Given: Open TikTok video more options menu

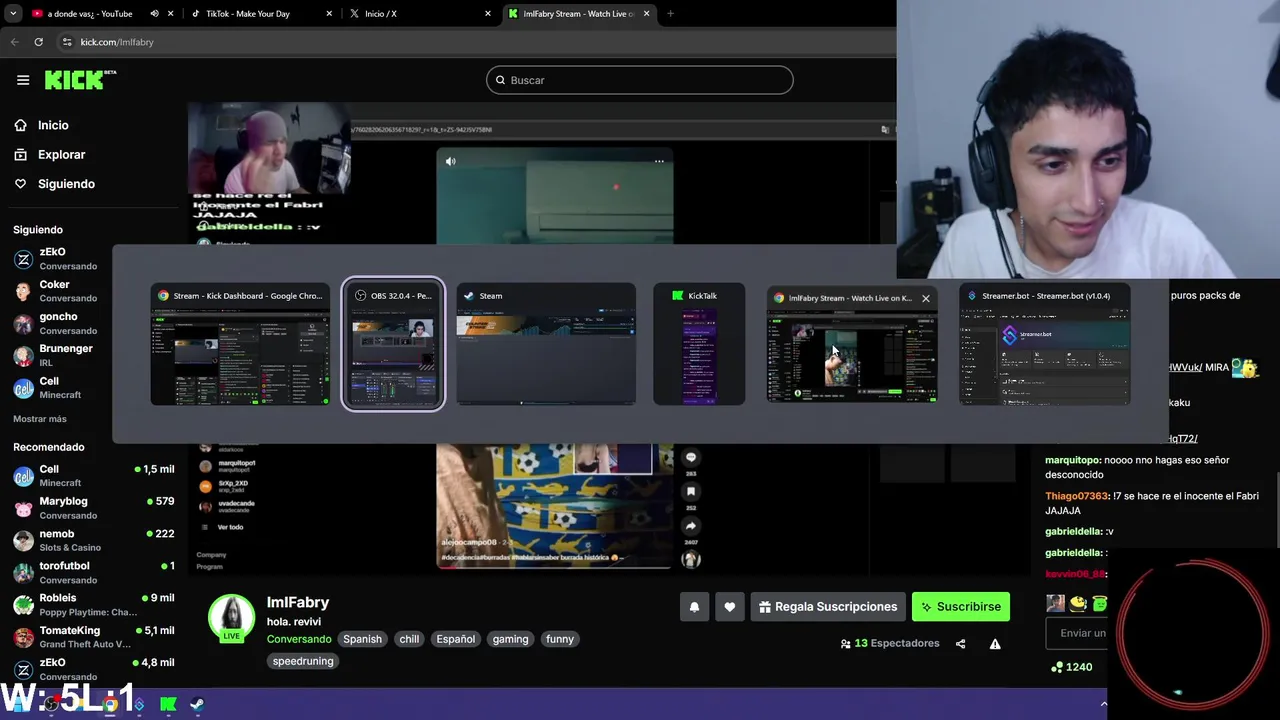Looking at the screenshot, I should click(x=659, y=161).
